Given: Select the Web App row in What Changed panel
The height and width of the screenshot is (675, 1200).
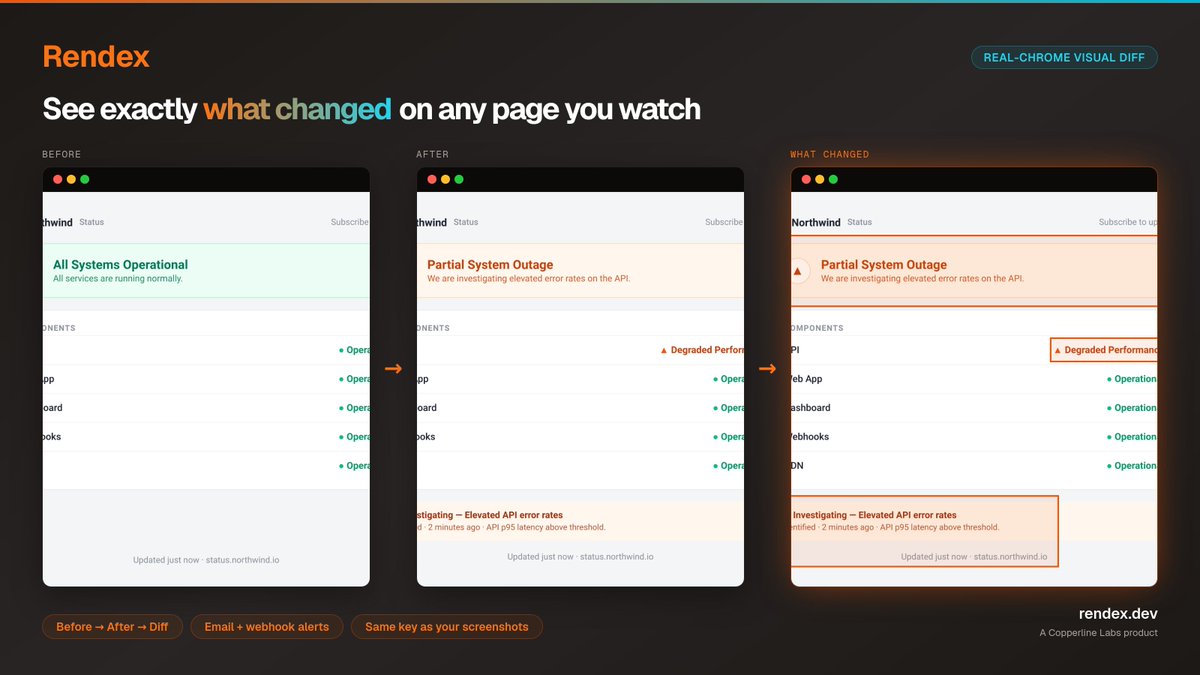Looking at the screenshot, I should (x=974, y=379).
